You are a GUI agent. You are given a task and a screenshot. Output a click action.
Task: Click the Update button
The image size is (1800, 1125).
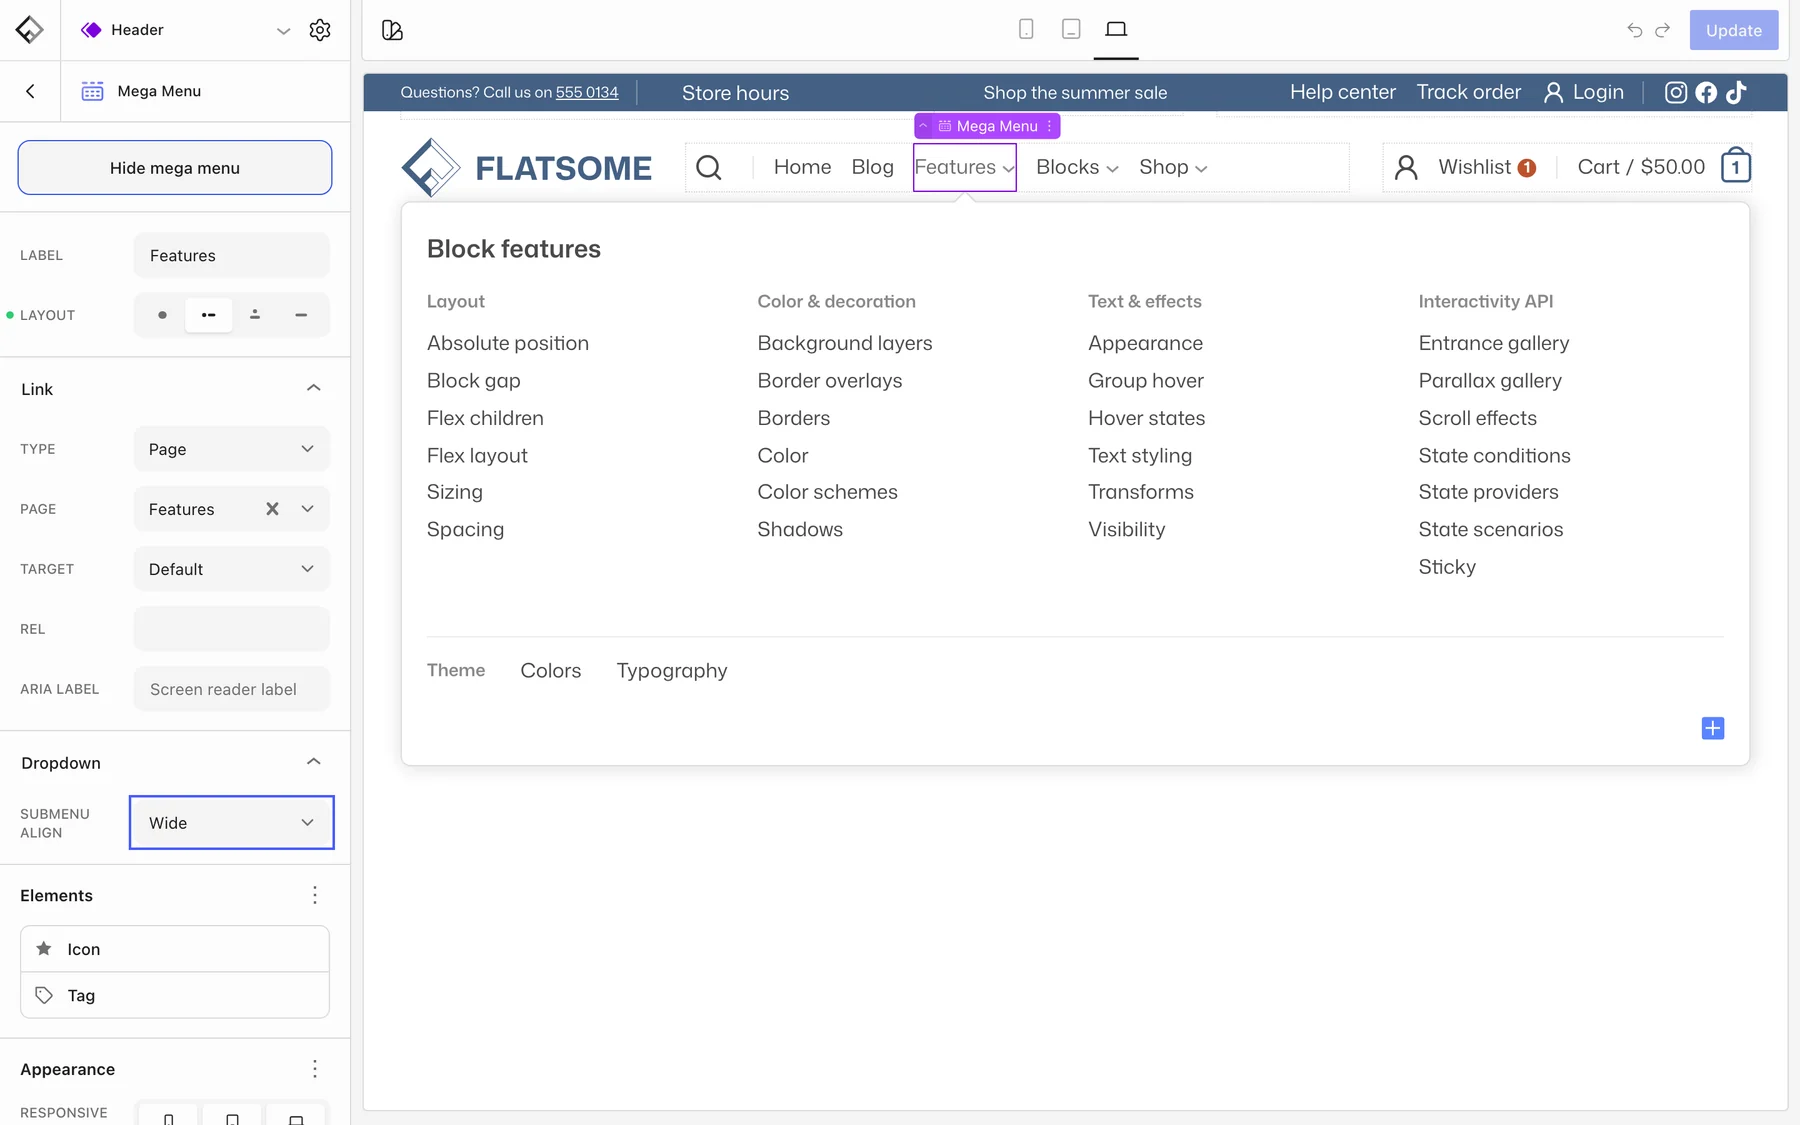coord(1734,30)
